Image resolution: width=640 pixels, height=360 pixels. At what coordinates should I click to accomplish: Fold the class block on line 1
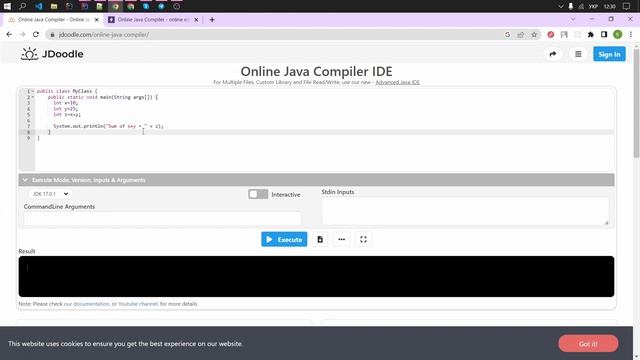pos(33,91)
